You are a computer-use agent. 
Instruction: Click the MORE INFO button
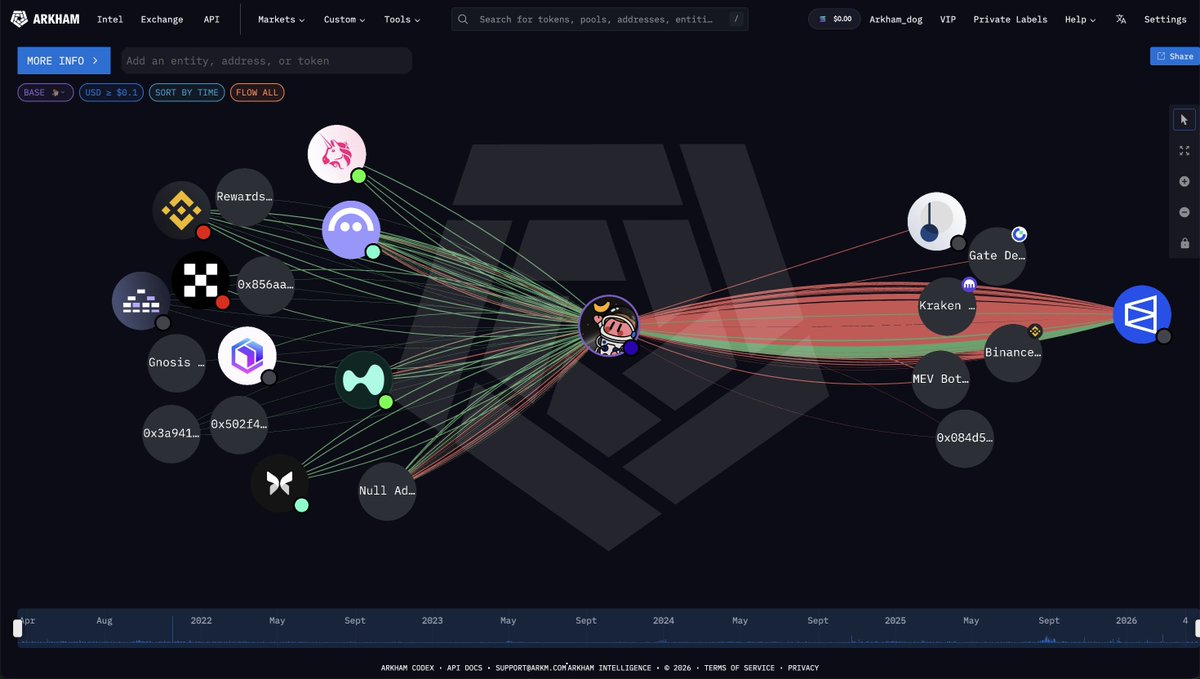tap(64, 61)
